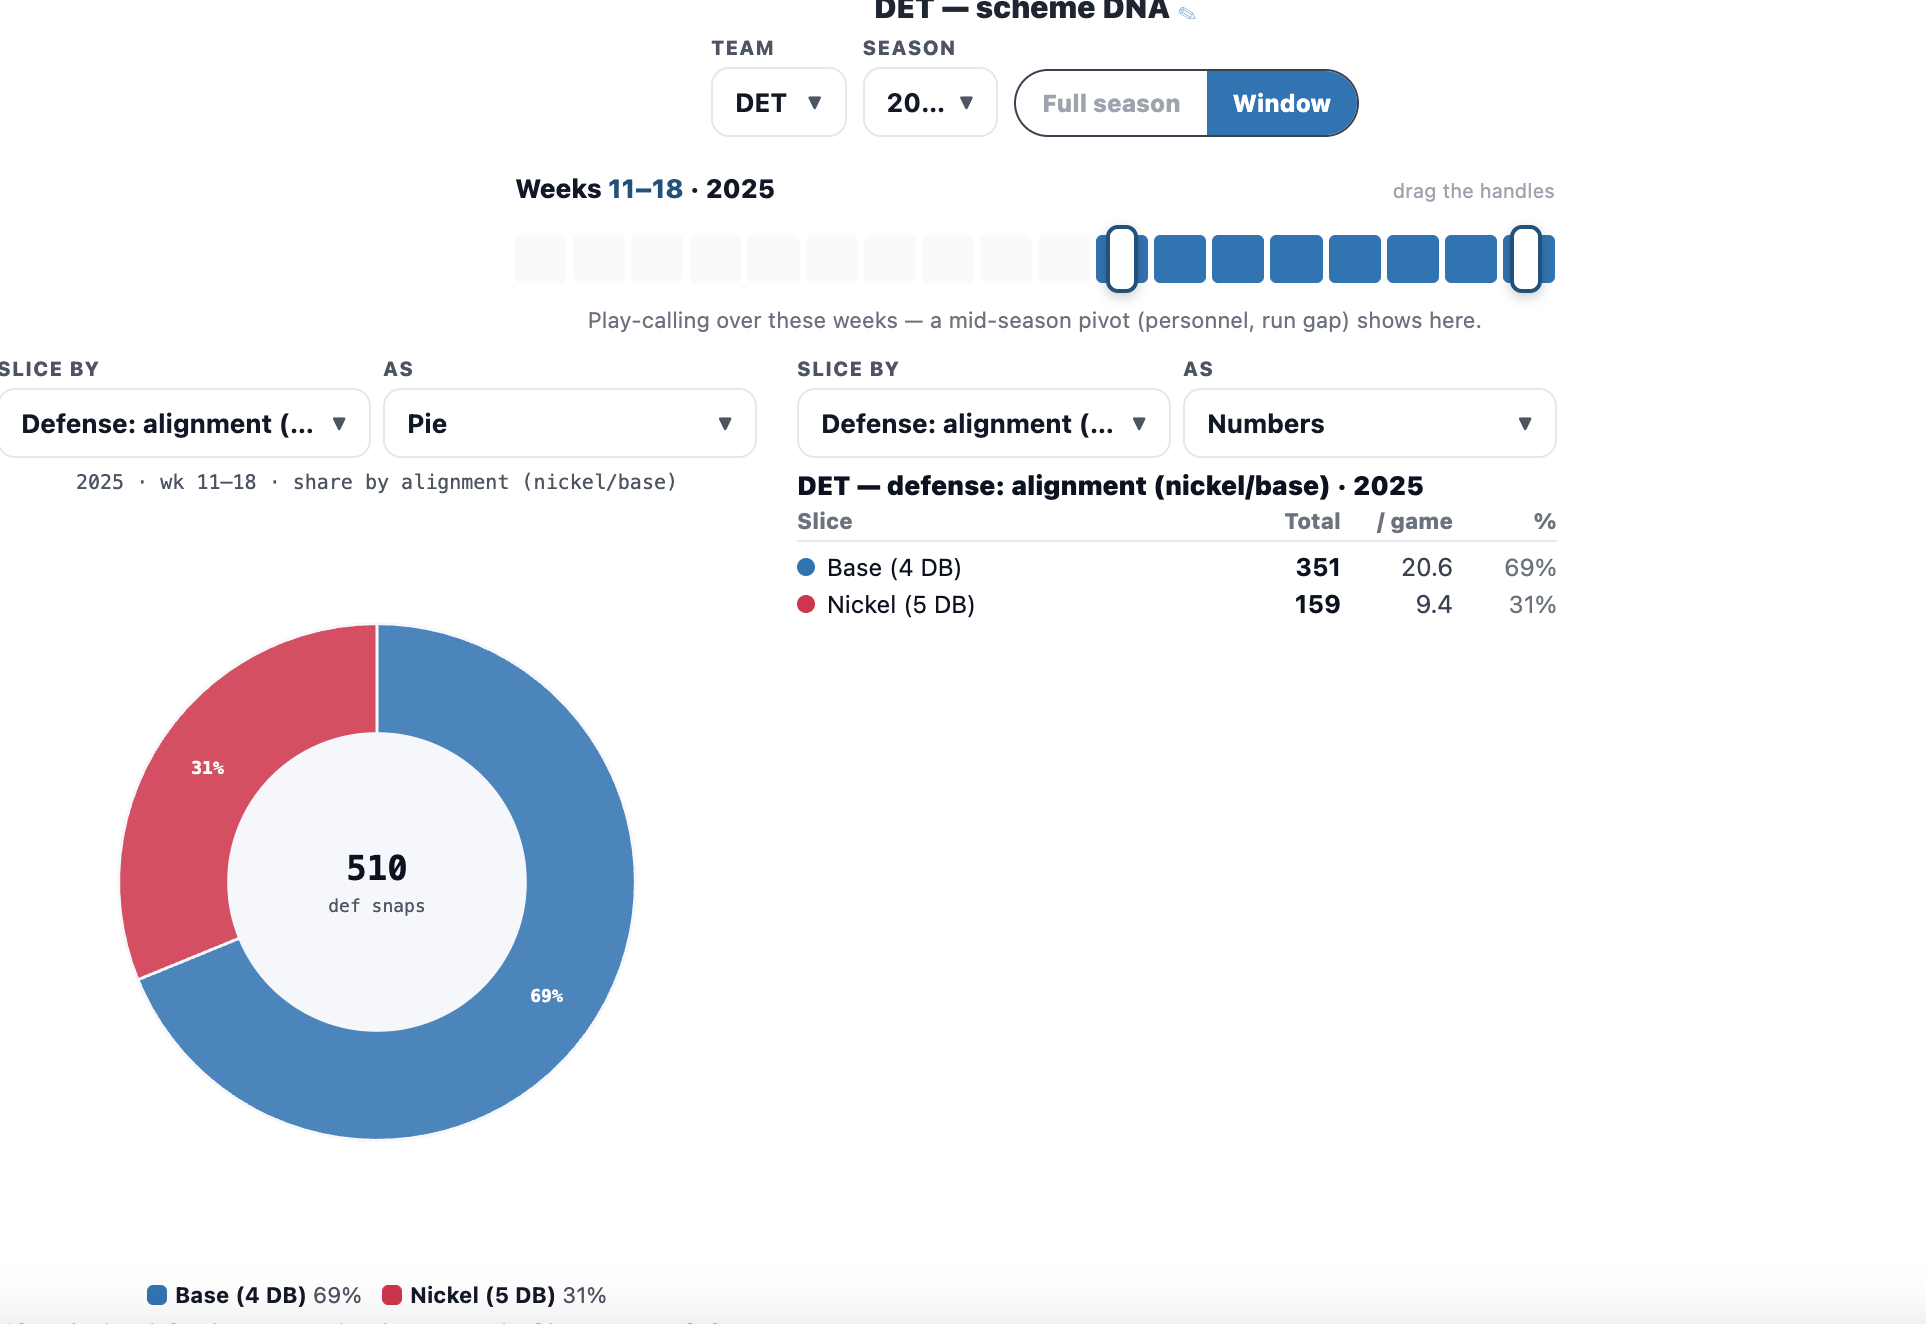
Task: Select the week 10 block on the timeline
Action: [1064, 259]
